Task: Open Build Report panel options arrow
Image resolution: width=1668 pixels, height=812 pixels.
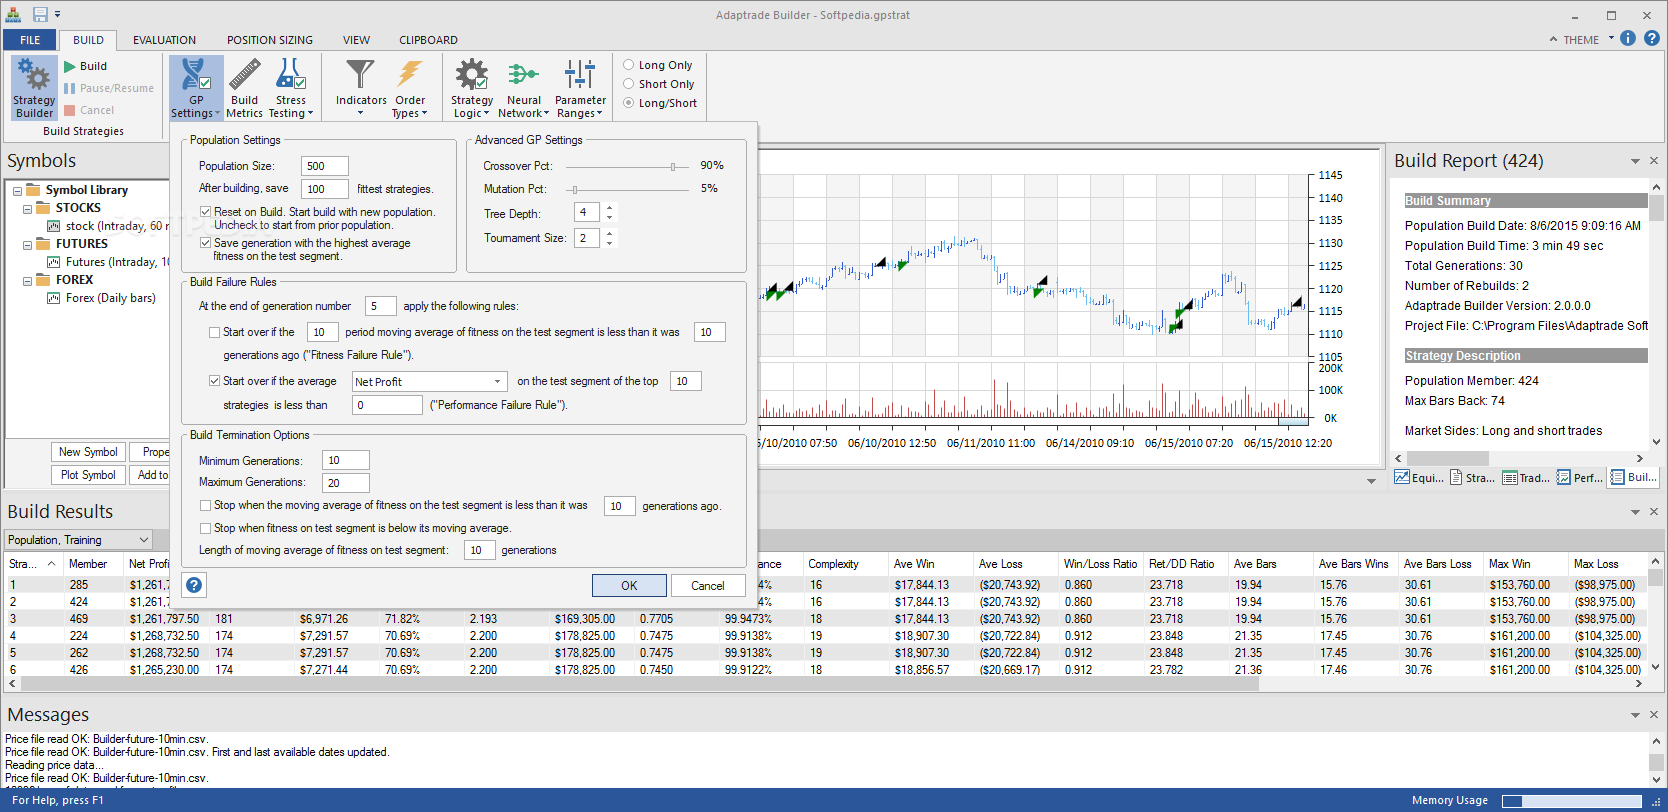Action: [x=1635, y=161]
